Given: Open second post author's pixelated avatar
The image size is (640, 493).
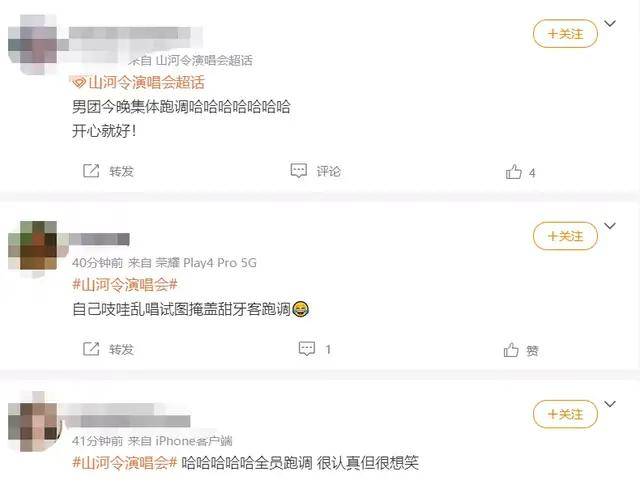Looking at the screenshot, I should 33,245.
